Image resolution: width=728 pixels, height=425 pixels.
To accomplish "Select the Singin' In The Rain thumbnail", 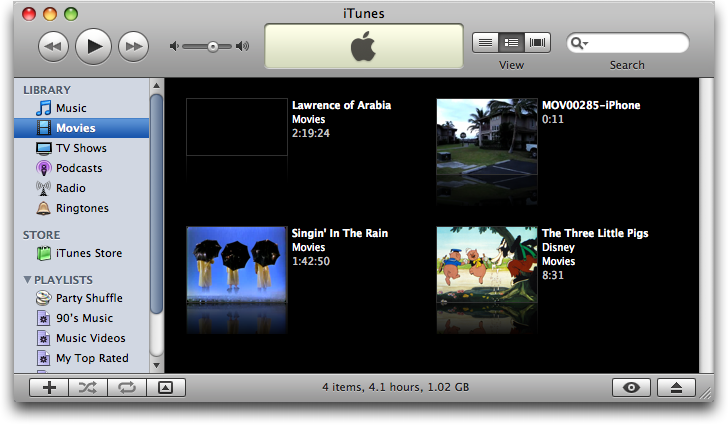I will pos(237,265).
